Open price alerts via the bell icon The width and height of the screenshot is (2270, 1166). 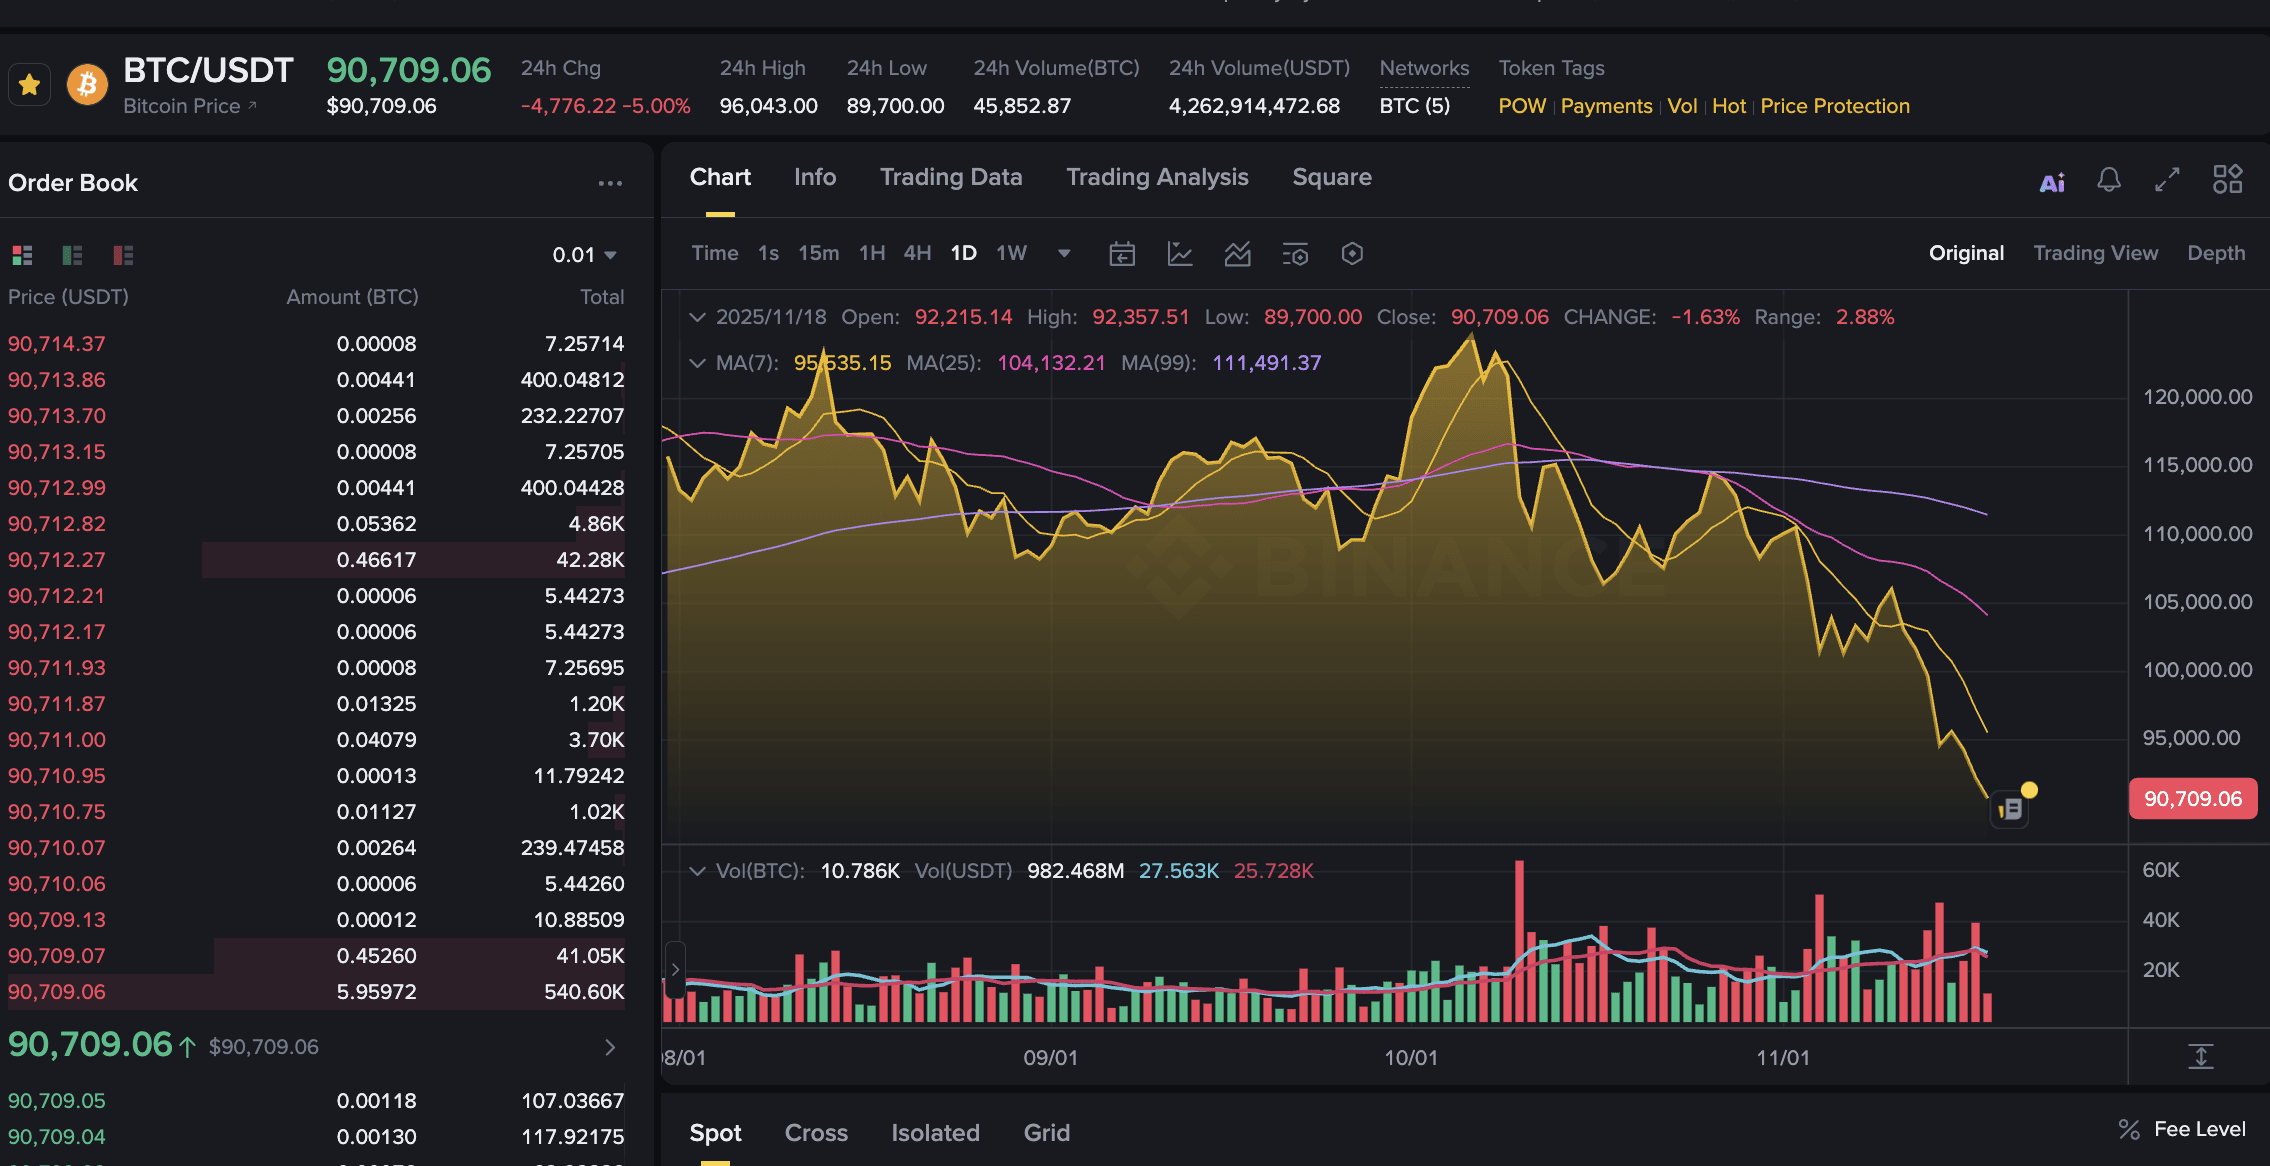pyautogui.click(x=2110, y=181)
